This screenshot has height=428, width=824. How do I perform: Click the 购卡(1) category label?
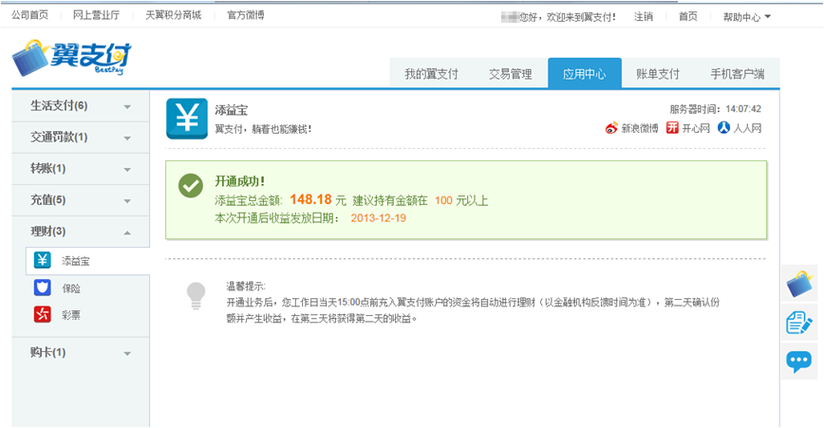tap(48, 352)
